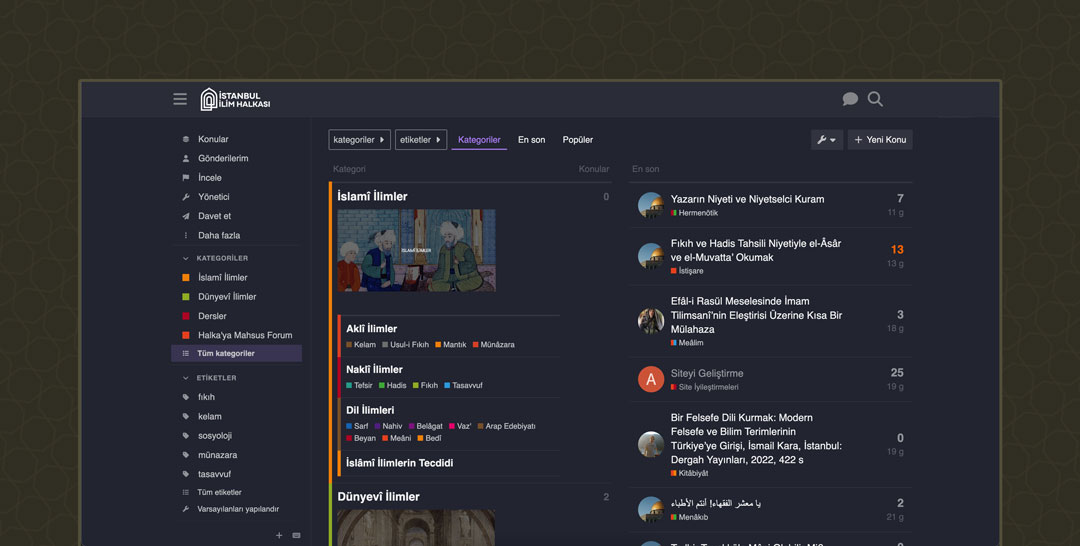Open the Dil İlimleri subcategory link
Viewport: 1080px width, 546px height.
pos(370,410)
